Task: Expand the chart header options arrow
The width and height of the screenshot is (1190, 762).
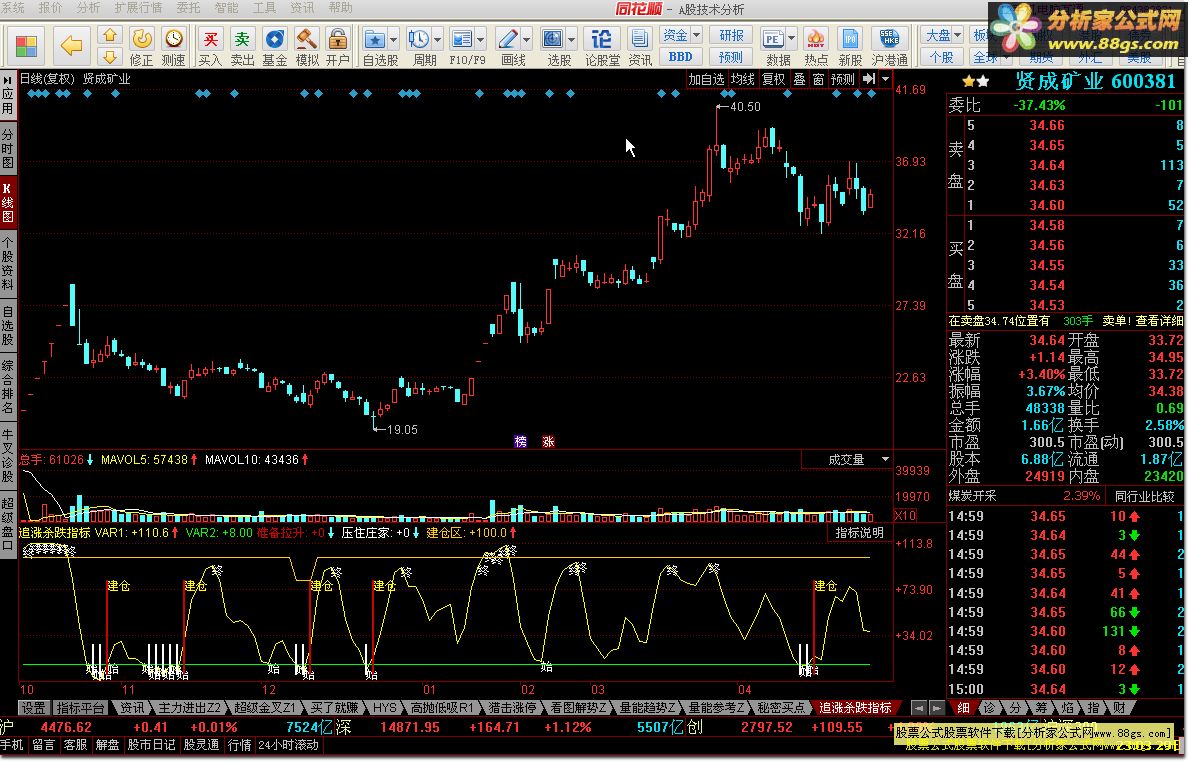Action: coord(886,79)
